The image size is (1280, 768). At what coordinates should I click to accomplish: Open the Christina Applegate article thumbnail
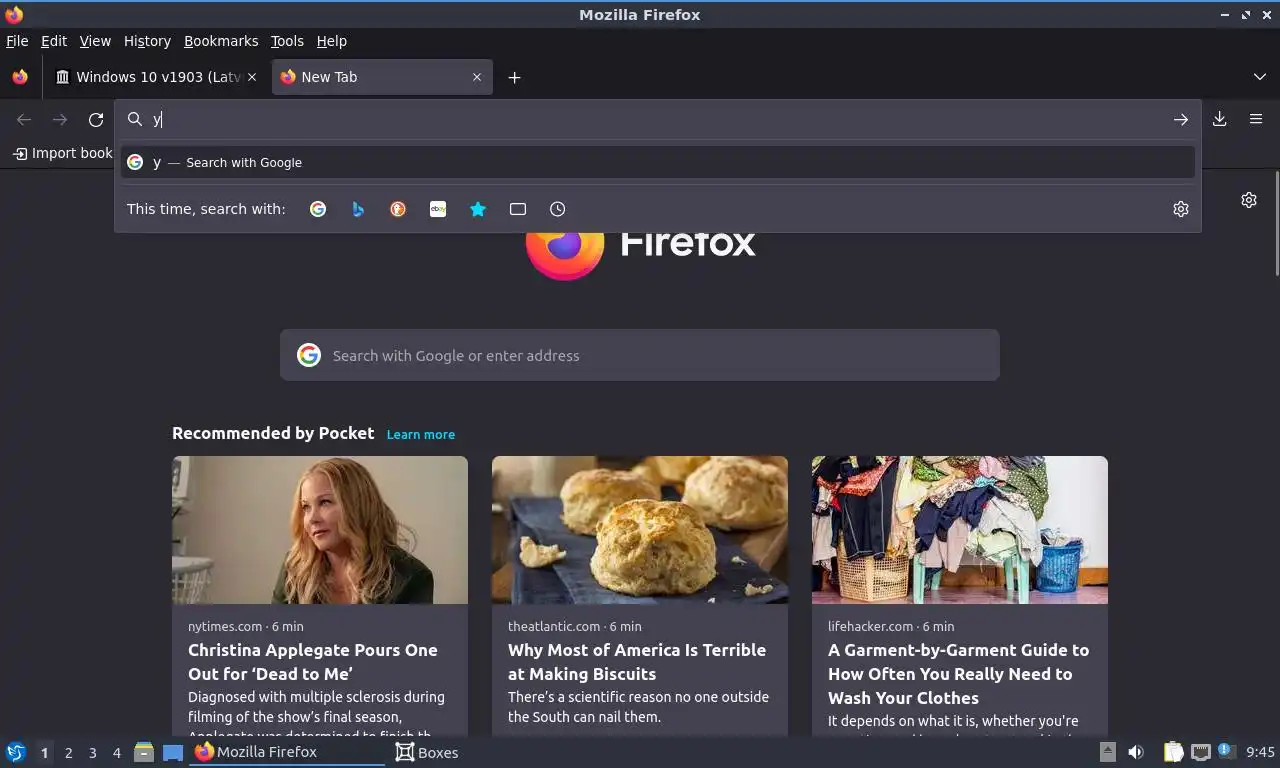point(320,530)
